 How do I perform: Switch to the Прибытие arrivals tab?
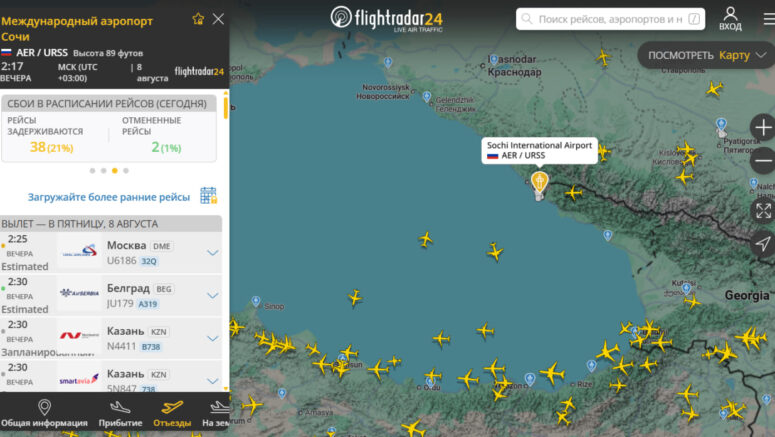(120, 414)
